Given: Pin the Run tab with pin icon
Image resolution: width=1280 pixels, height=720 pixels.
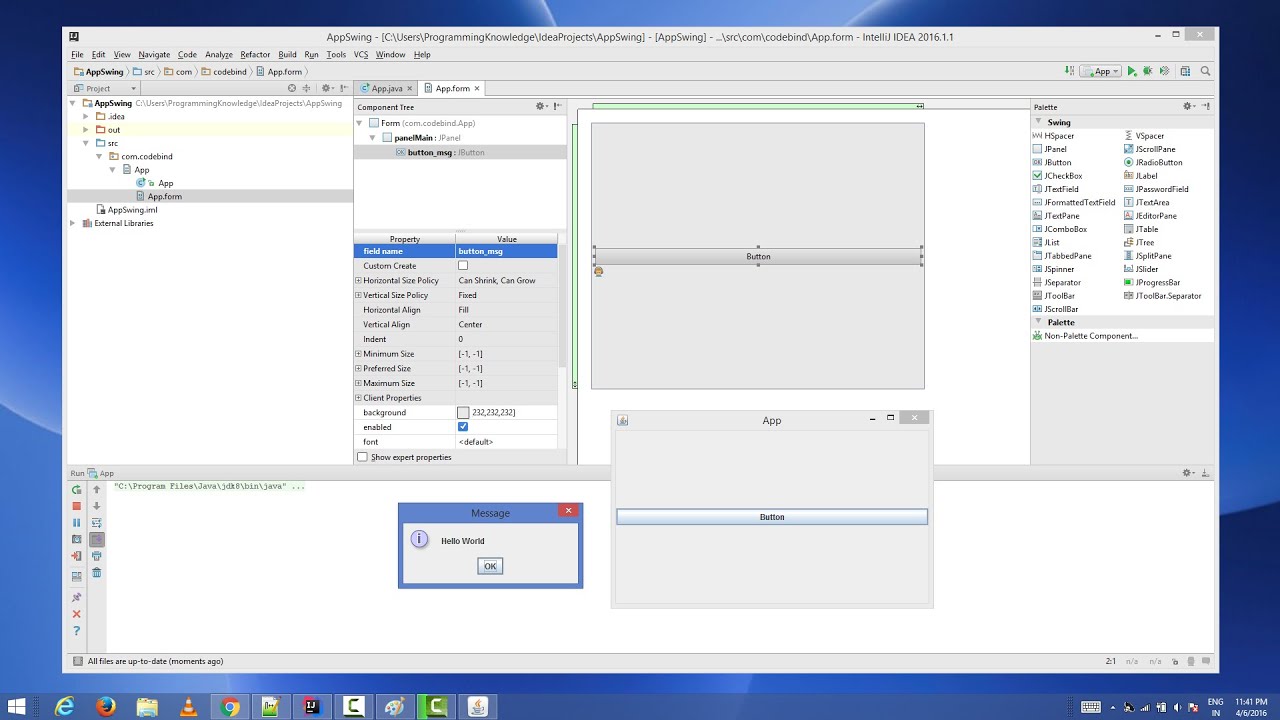Looking at the screenshot, I should pyautogui.click(x=76, y=597).
